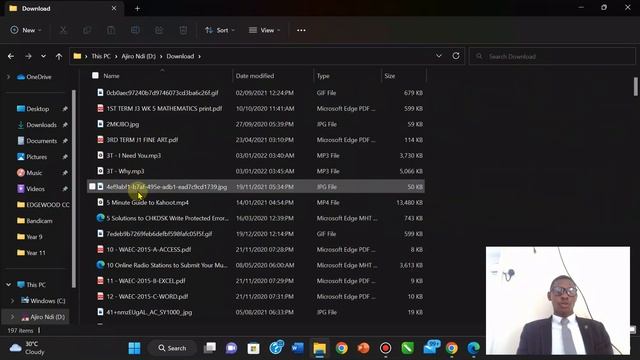Click the navigation pane scrollbar
The image size is (640, 360).
[73, 188]
